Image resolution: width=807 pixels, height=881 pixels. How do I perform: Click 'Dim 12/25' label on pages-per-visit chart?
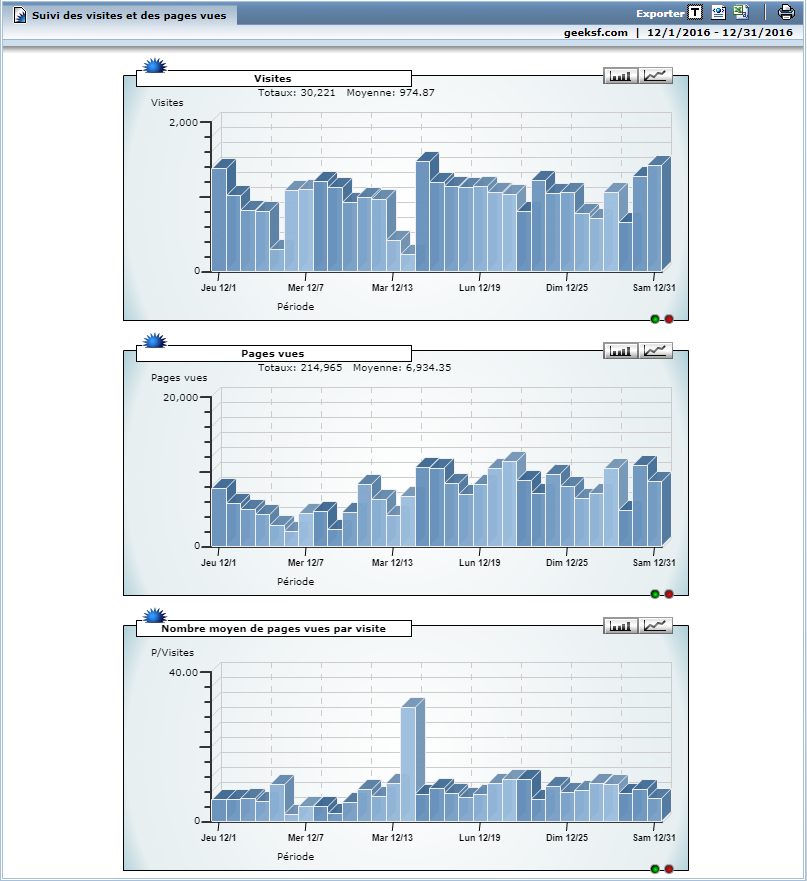(566, 837)
